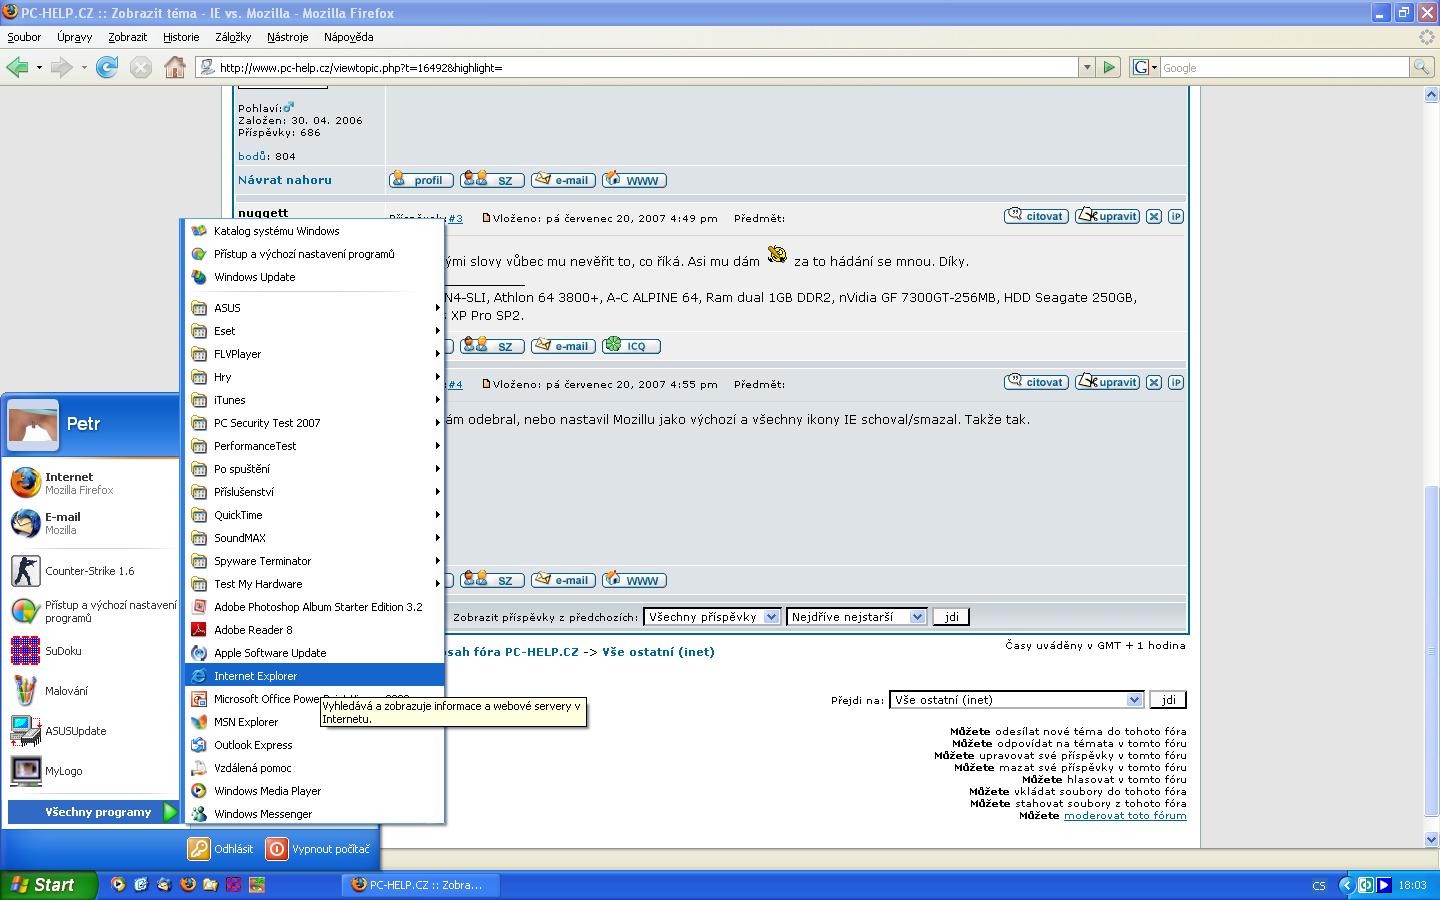Click the Google search input field
Image resolution: width=1440 pixels, height=900 pixels.
(x=1283, y=67)
